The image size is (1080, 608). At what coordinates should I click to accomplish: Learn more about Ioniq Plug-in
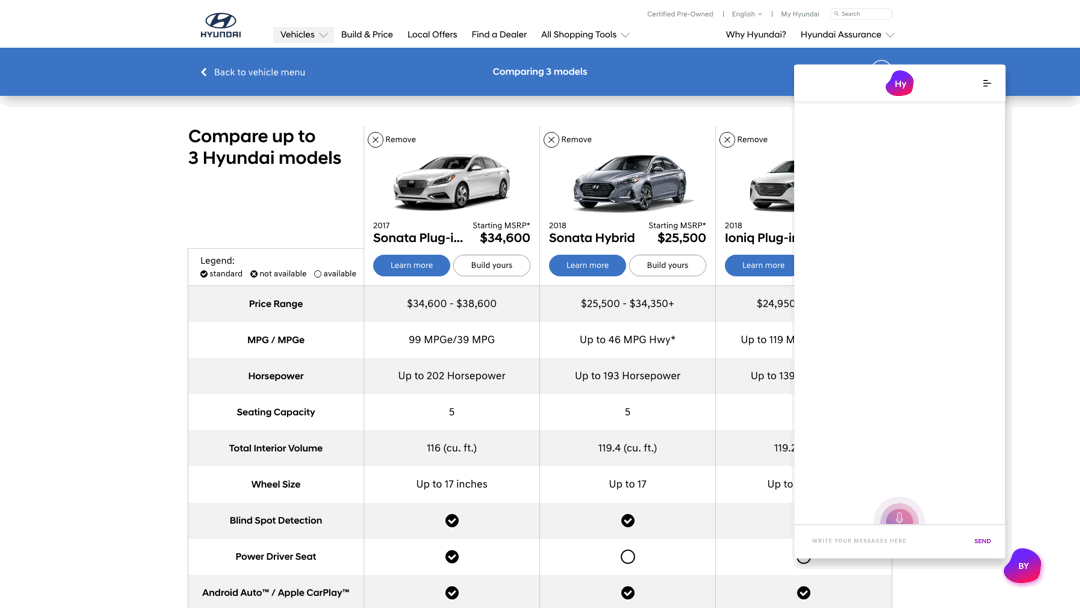[x=760, y=265]
